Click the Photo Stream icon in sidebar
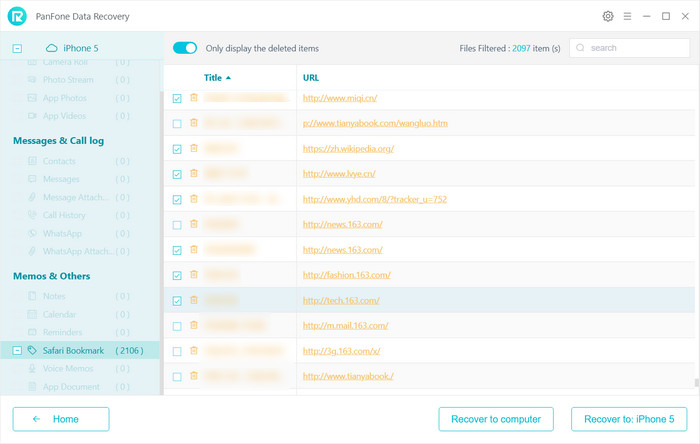This screenshot has width=700, height=444. [32, 80]
